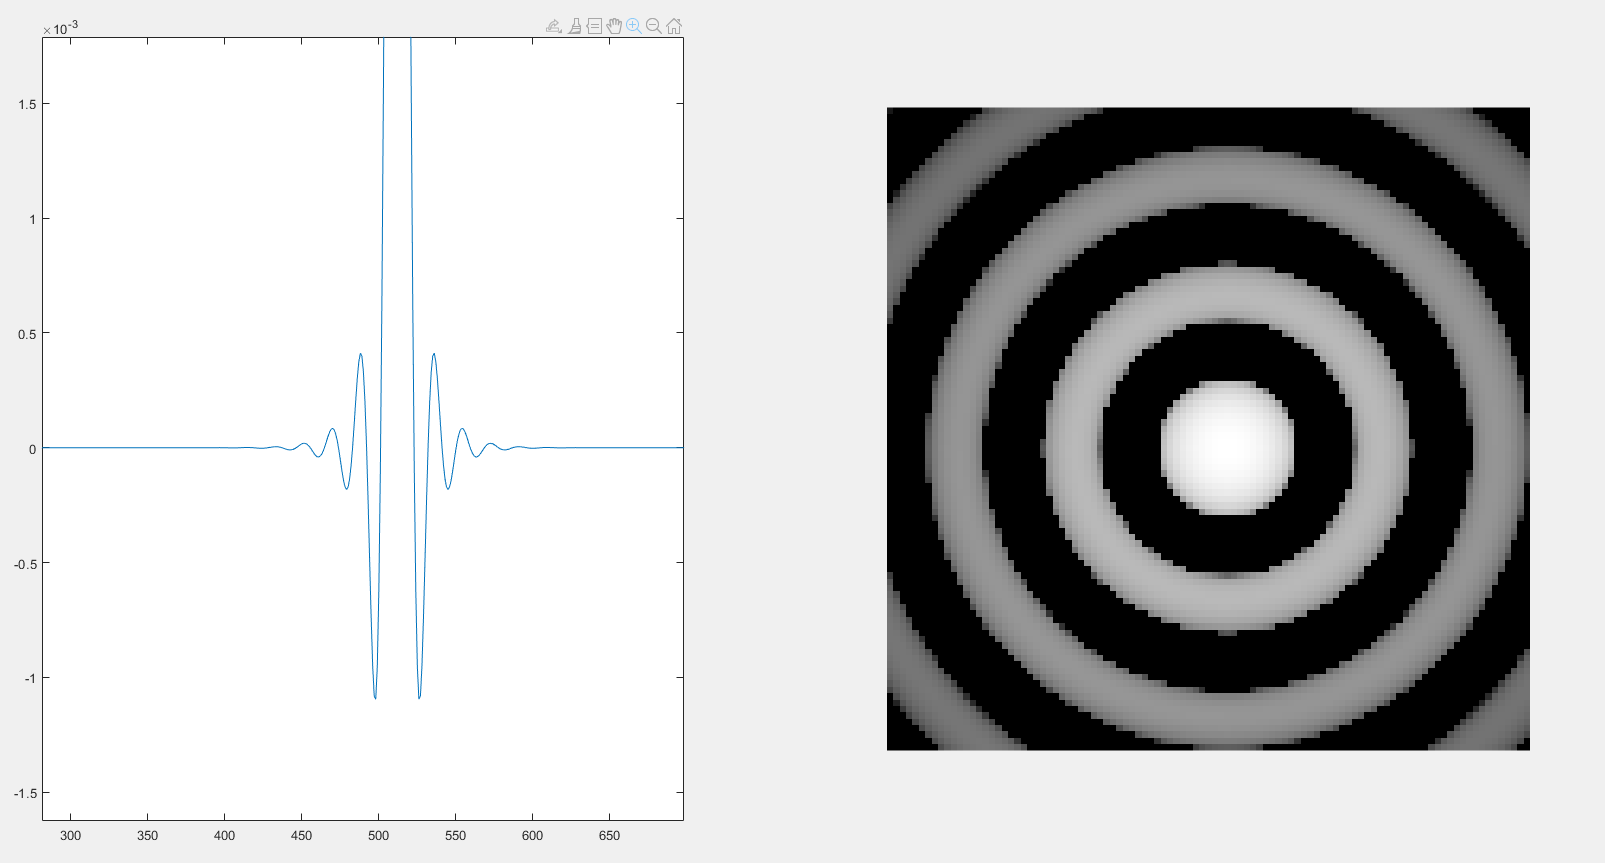Click the x-axis tick label 350
Screen dimensions: 1605x863
coord(148,836)
